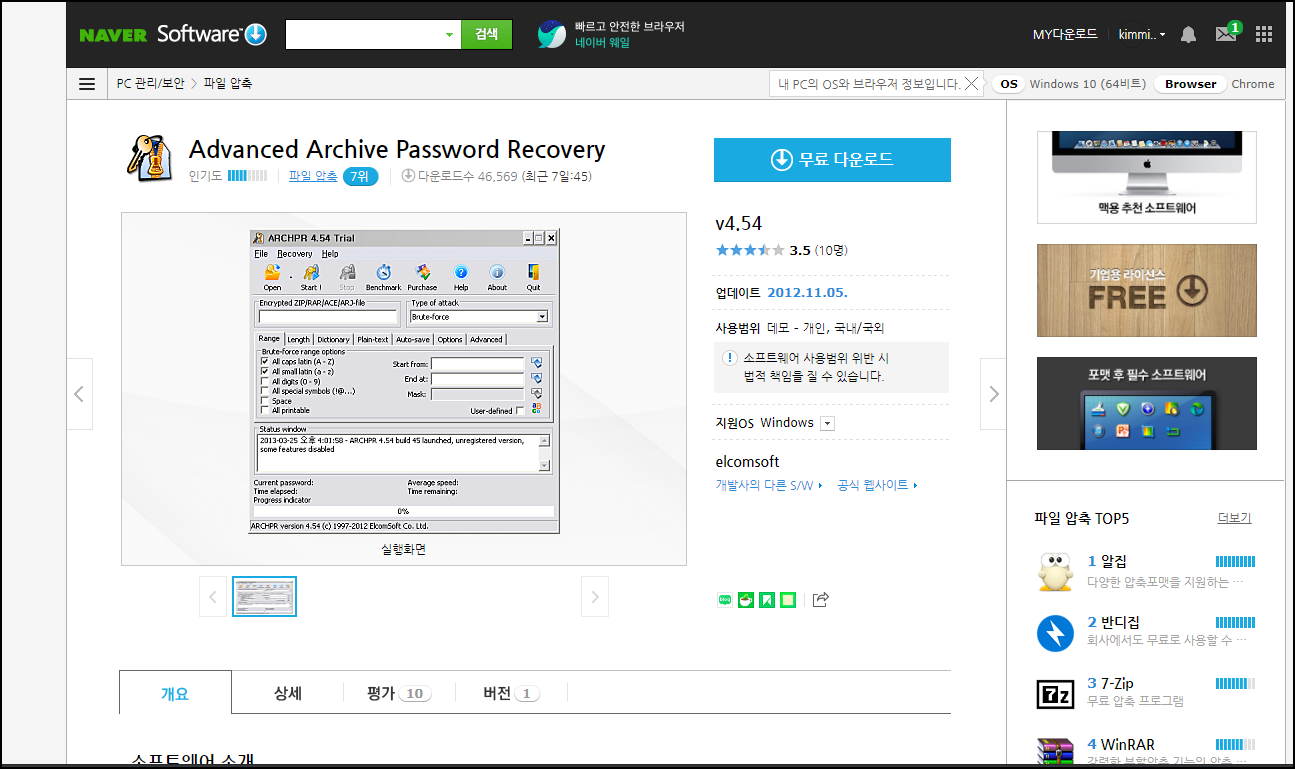Click the 맥용 추천 소프트웨어 banner
The width and height of the screenshot is (1295, 769).
point(1147,177)
